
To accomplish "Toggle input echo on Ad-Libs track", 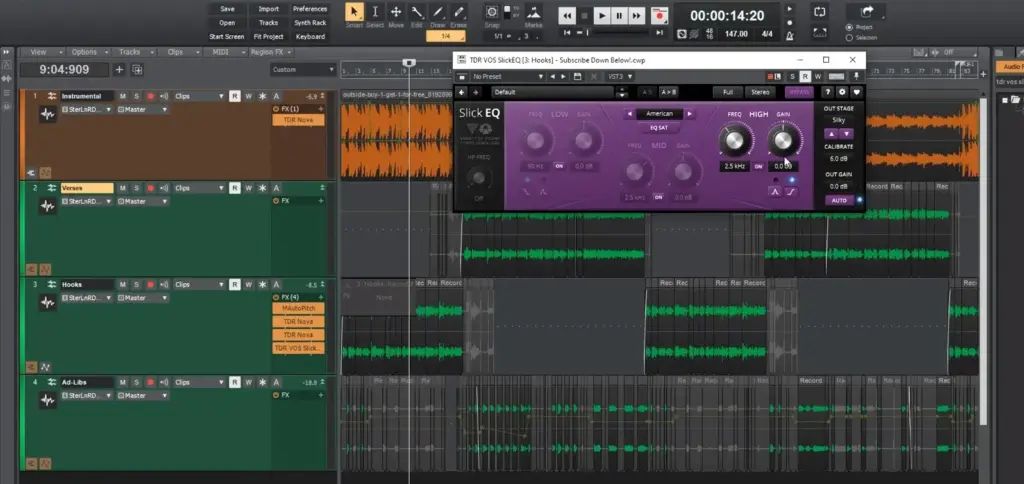I will 164,382.
